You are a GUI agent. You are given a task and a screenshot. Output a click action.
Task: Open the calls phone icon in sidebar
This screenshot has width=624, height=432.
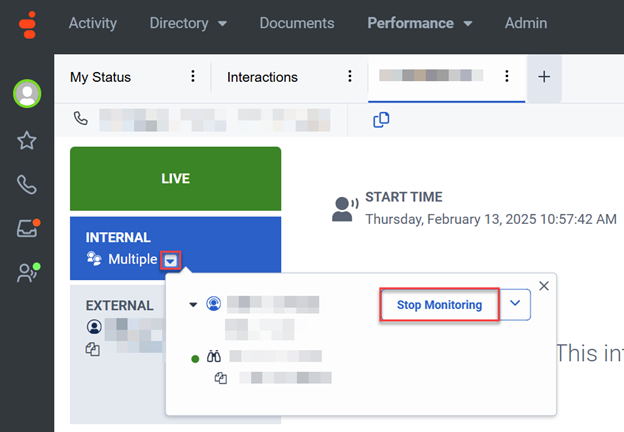[27, 184]
